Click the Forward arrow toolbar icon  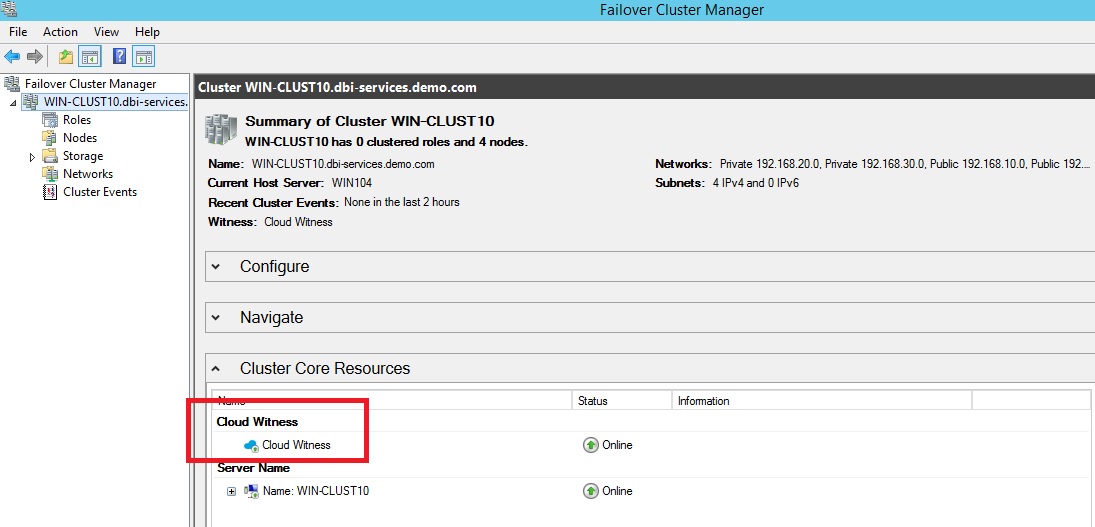pyautogui.click(x=35, y=57)
